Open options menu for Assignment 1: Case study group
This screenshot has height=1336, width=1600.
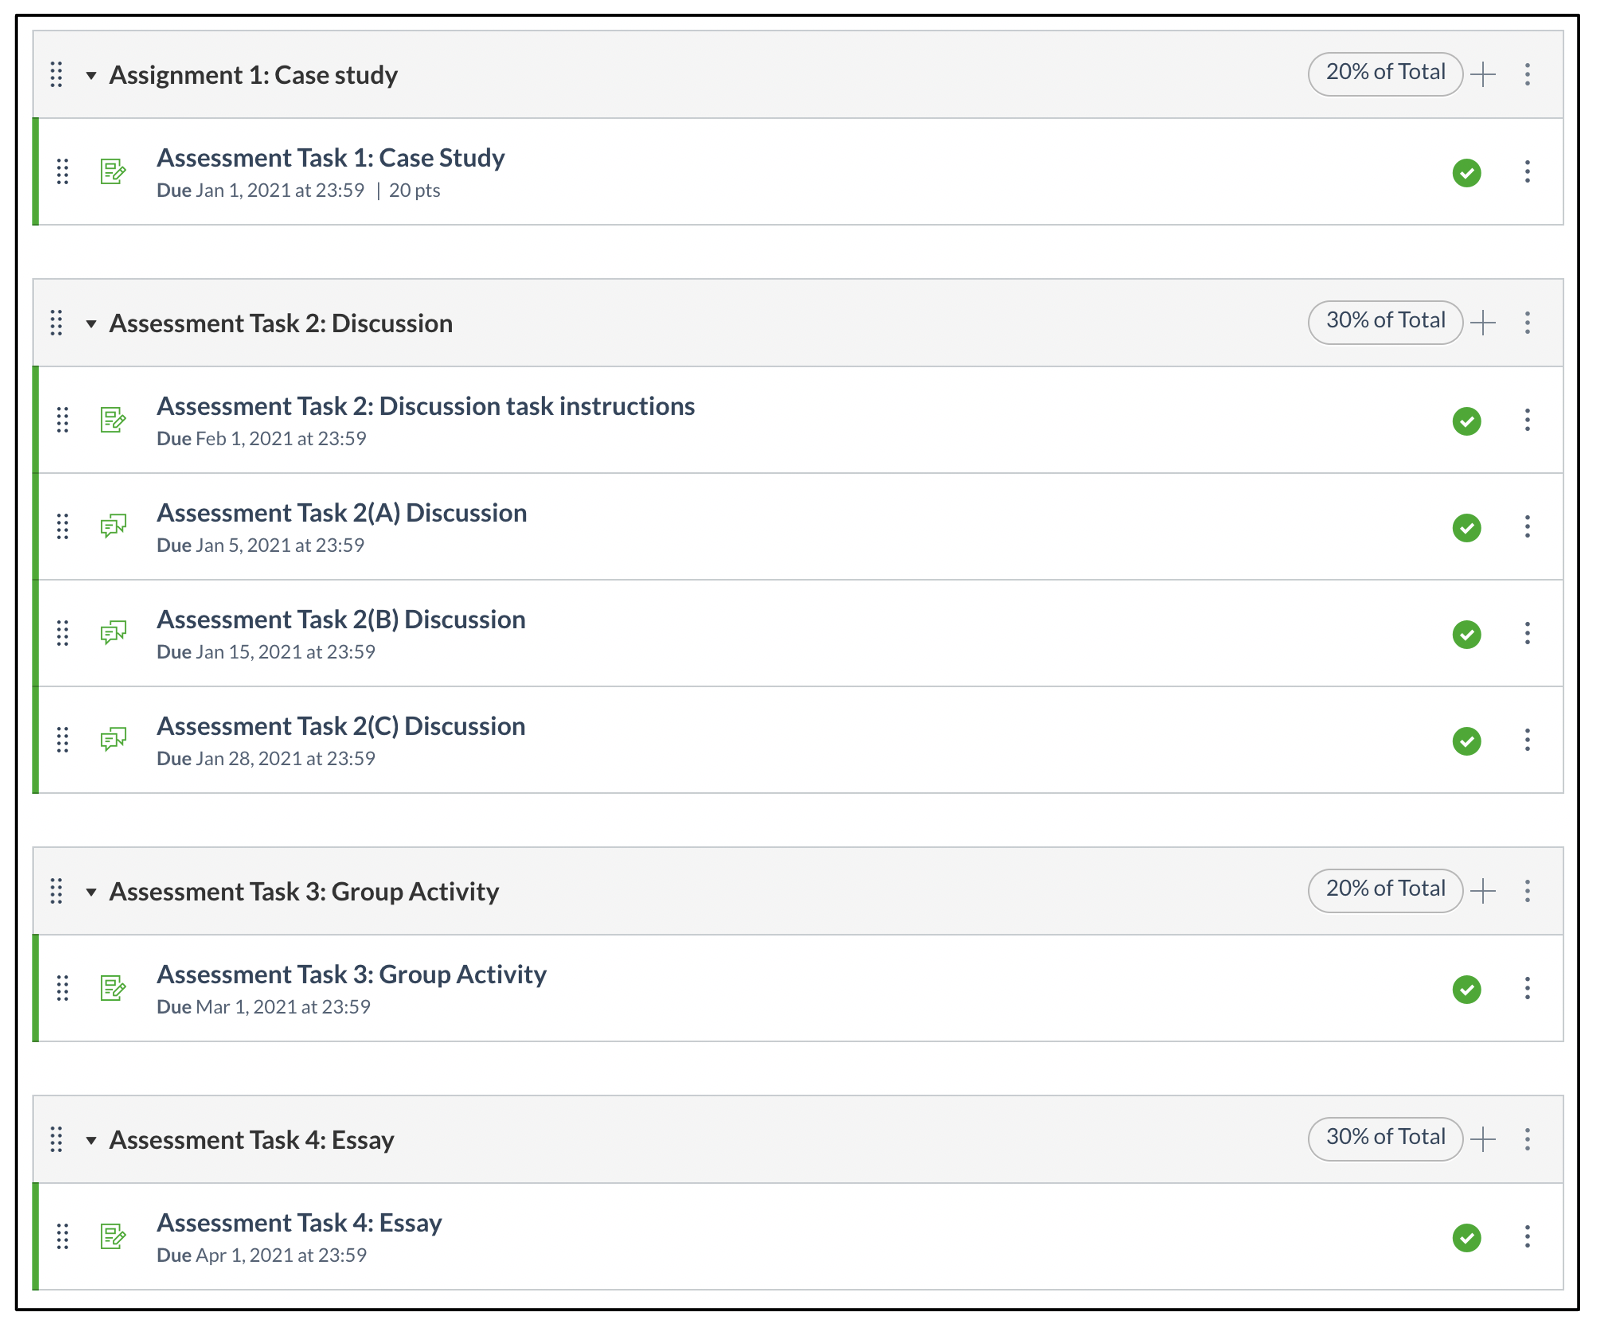coord(1527,74)
